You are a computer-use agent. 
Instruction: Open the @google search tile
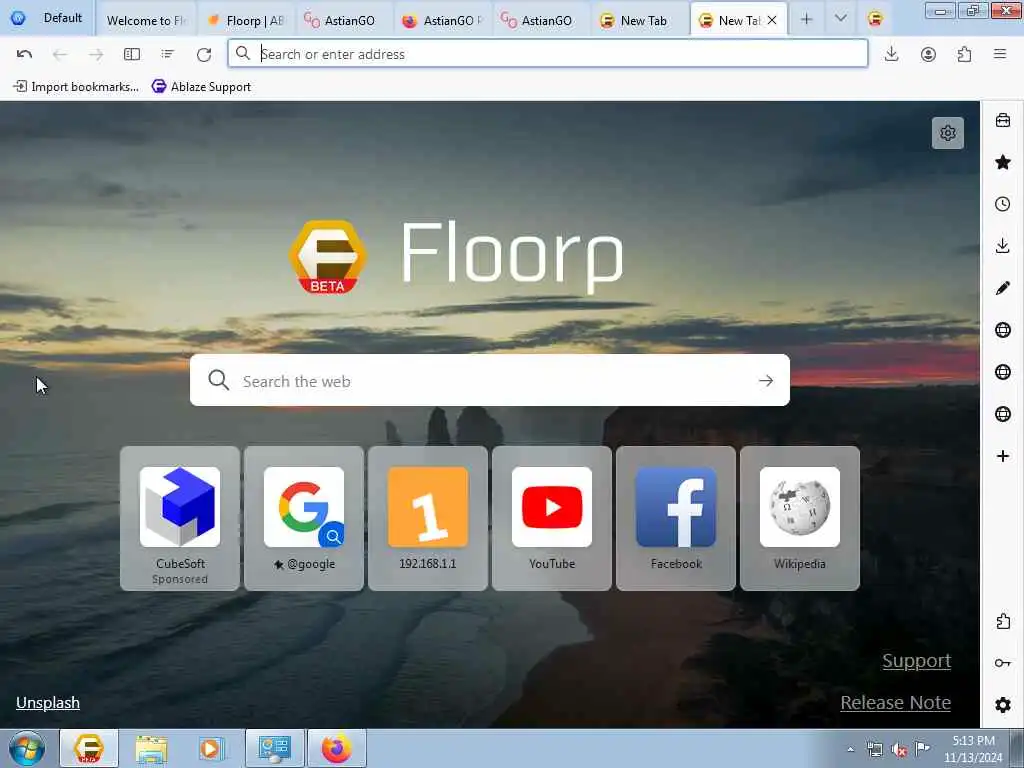coord(304,519)
